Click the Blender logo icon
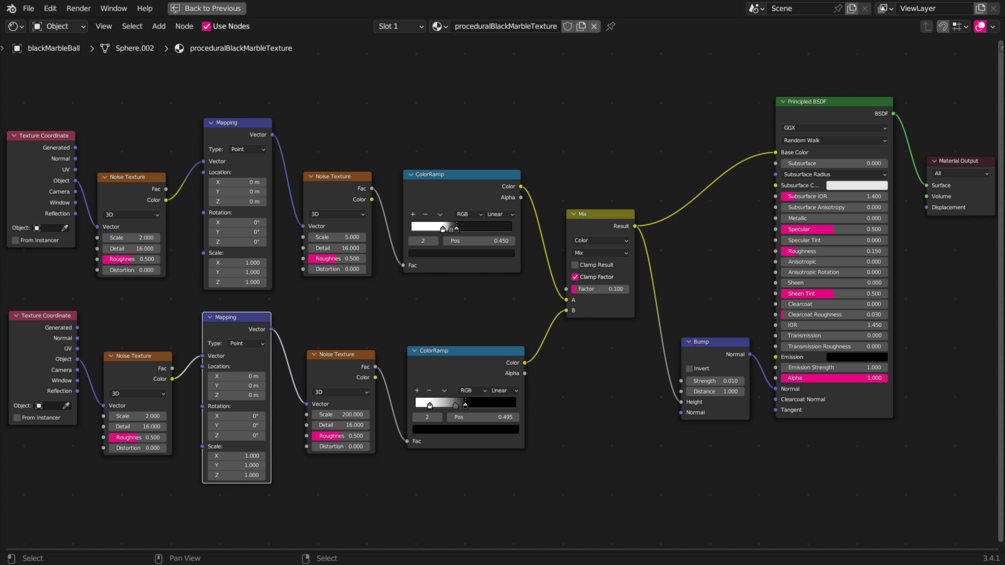This screenshot has height=565, width=1005. (x=11, y=8)
